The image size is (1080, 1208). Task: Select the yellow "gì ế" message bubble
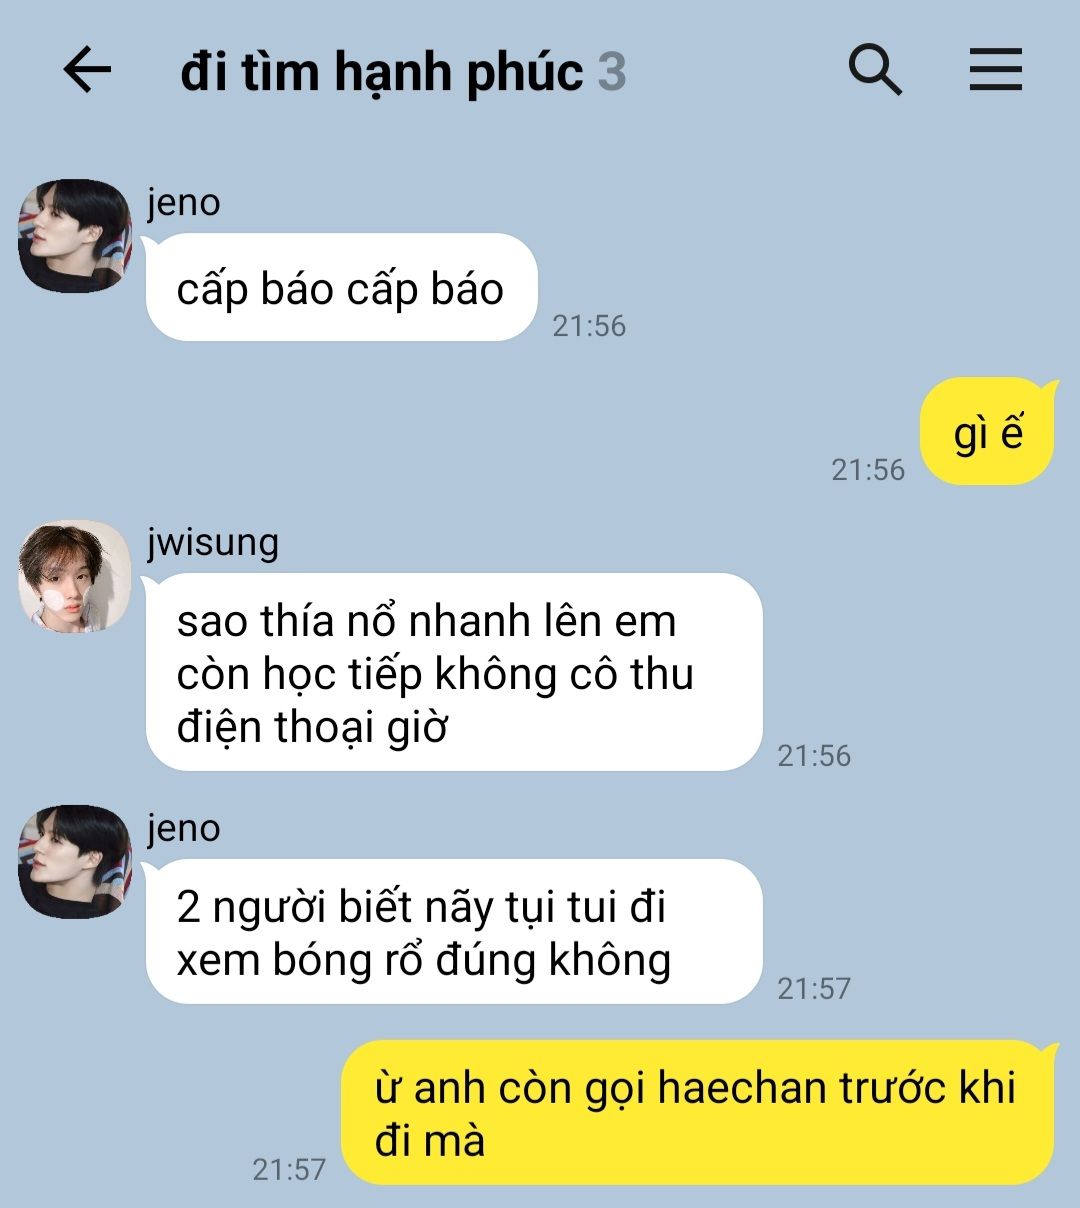[987, 432]
